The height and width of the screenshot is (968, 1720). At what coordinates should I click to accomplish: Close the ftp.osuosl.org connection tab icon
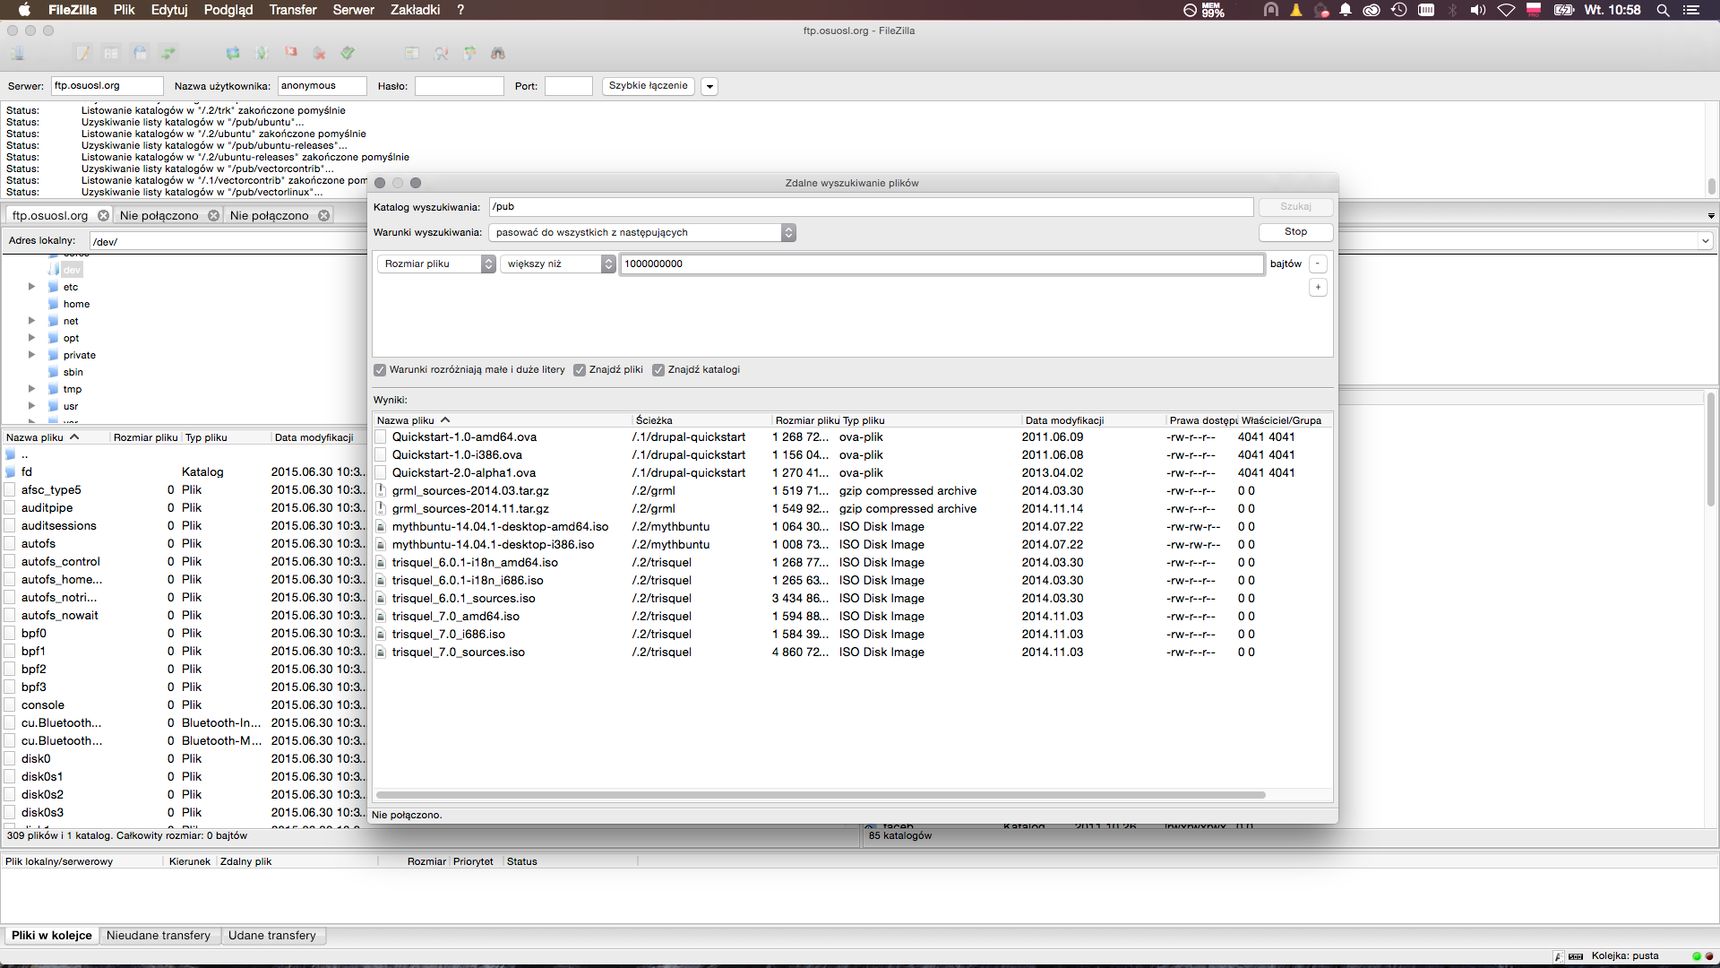(103, 215)
